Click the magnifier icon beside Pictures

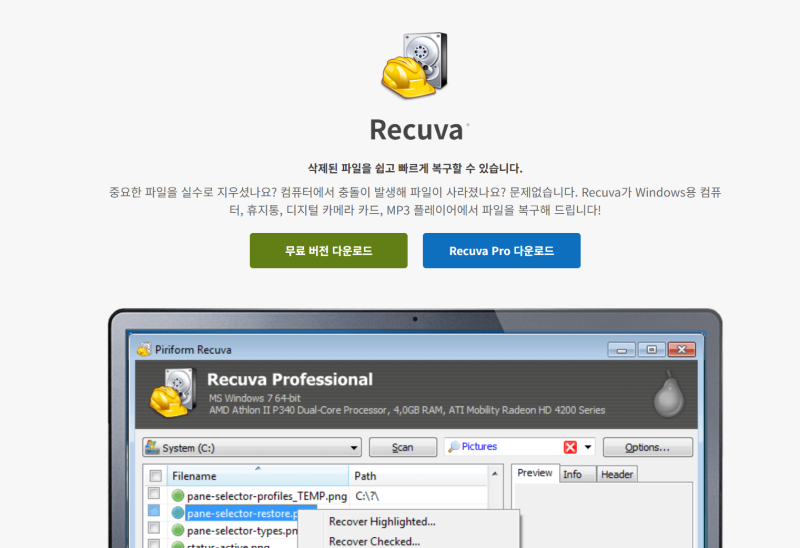click(454, 447)
